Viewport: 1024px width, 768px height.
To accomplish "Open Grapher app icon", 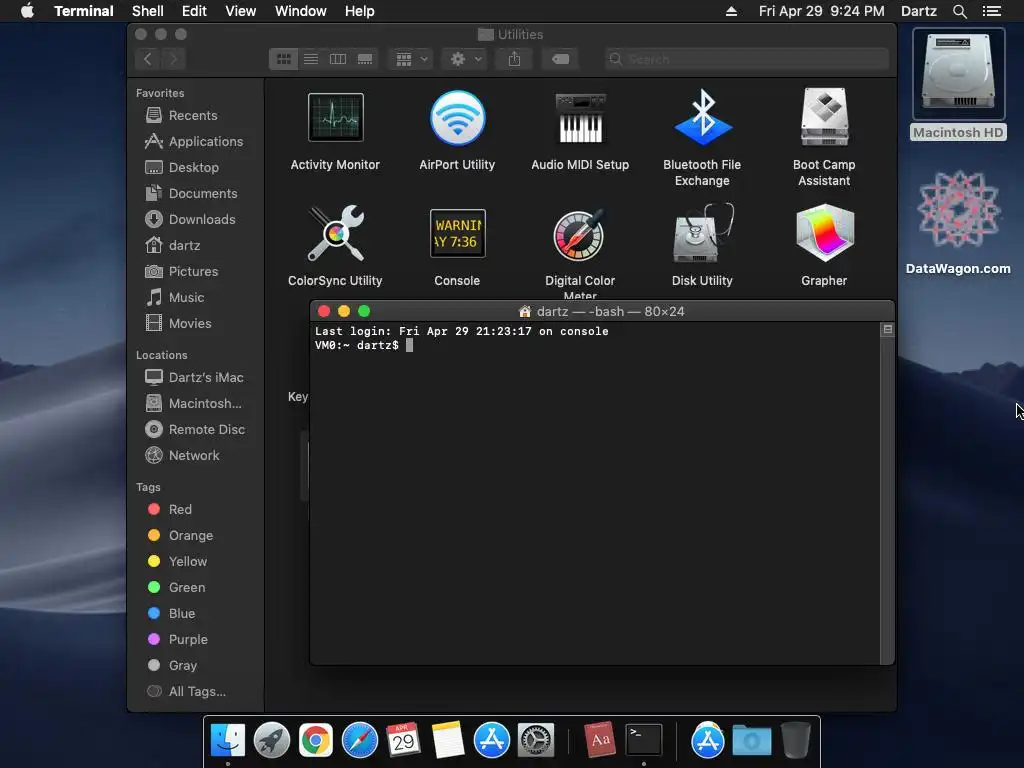I will [824, 233].
